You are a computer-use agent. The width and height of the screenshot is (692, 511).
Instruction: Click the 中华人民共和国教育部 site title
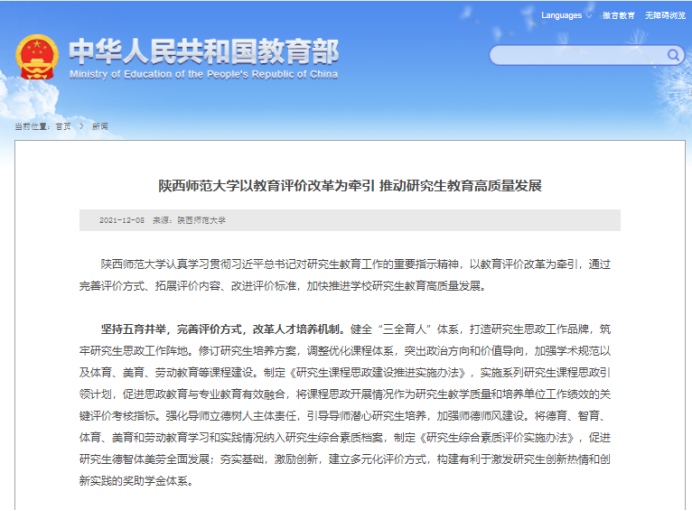coord(204,51)
